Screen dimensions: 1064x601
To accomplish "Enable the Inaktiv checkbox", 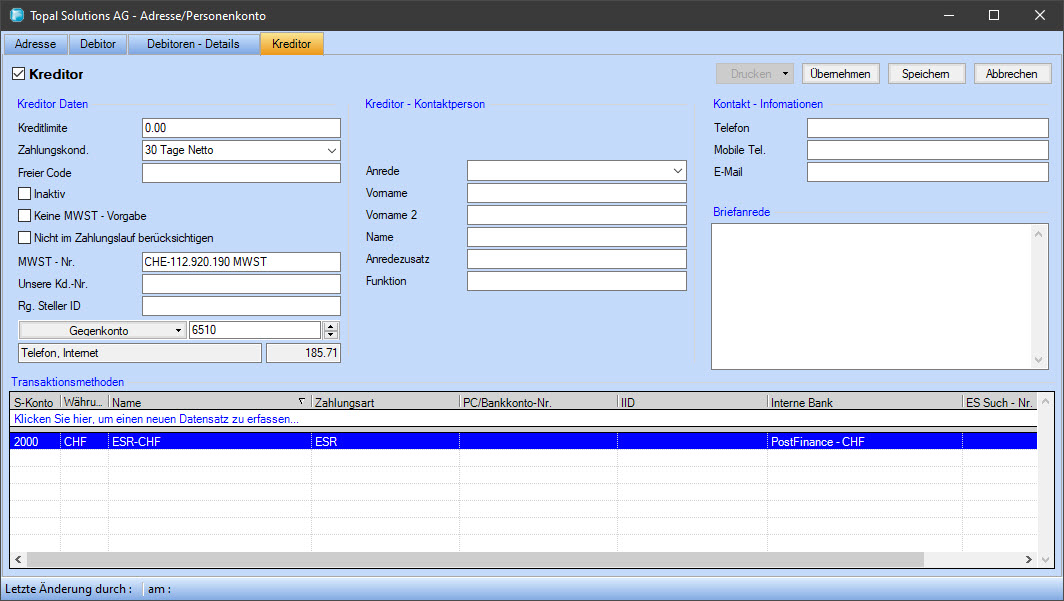I will coord(25,193).
